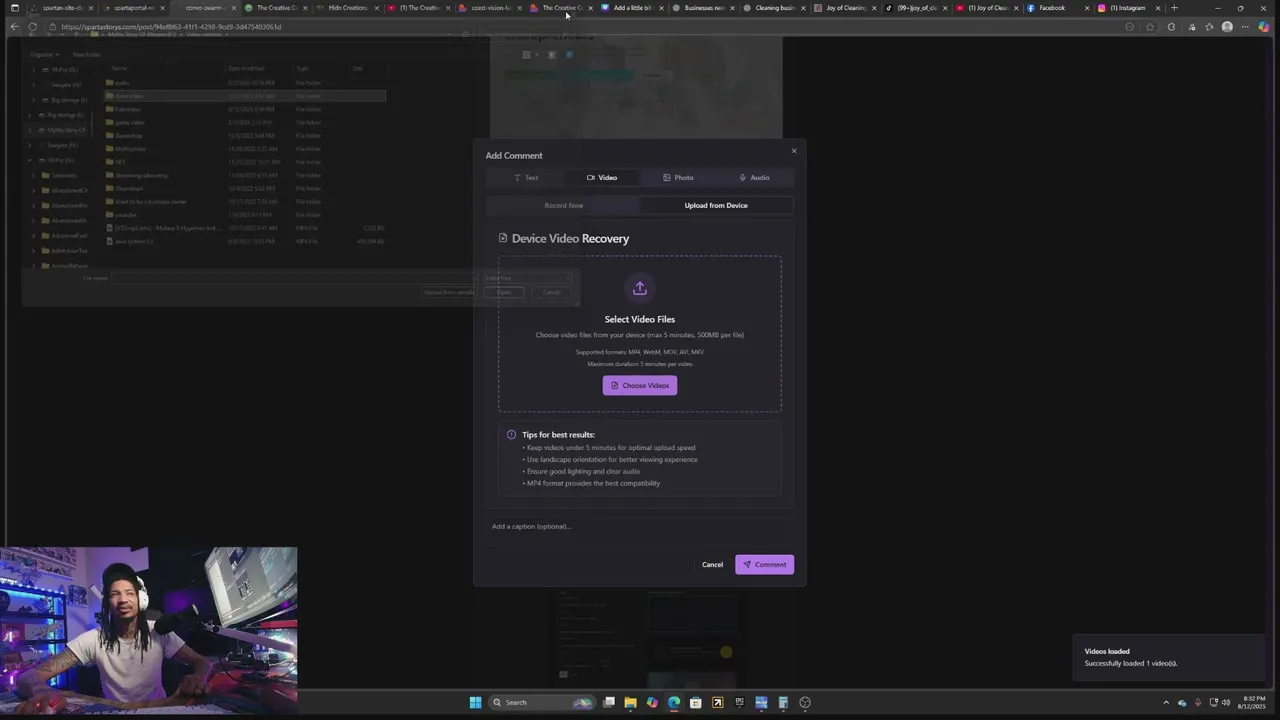The width and height of the screenshot is (1280, 720).
Task: Switch to the coast-vision browser tab
Action: click(490, 8)
